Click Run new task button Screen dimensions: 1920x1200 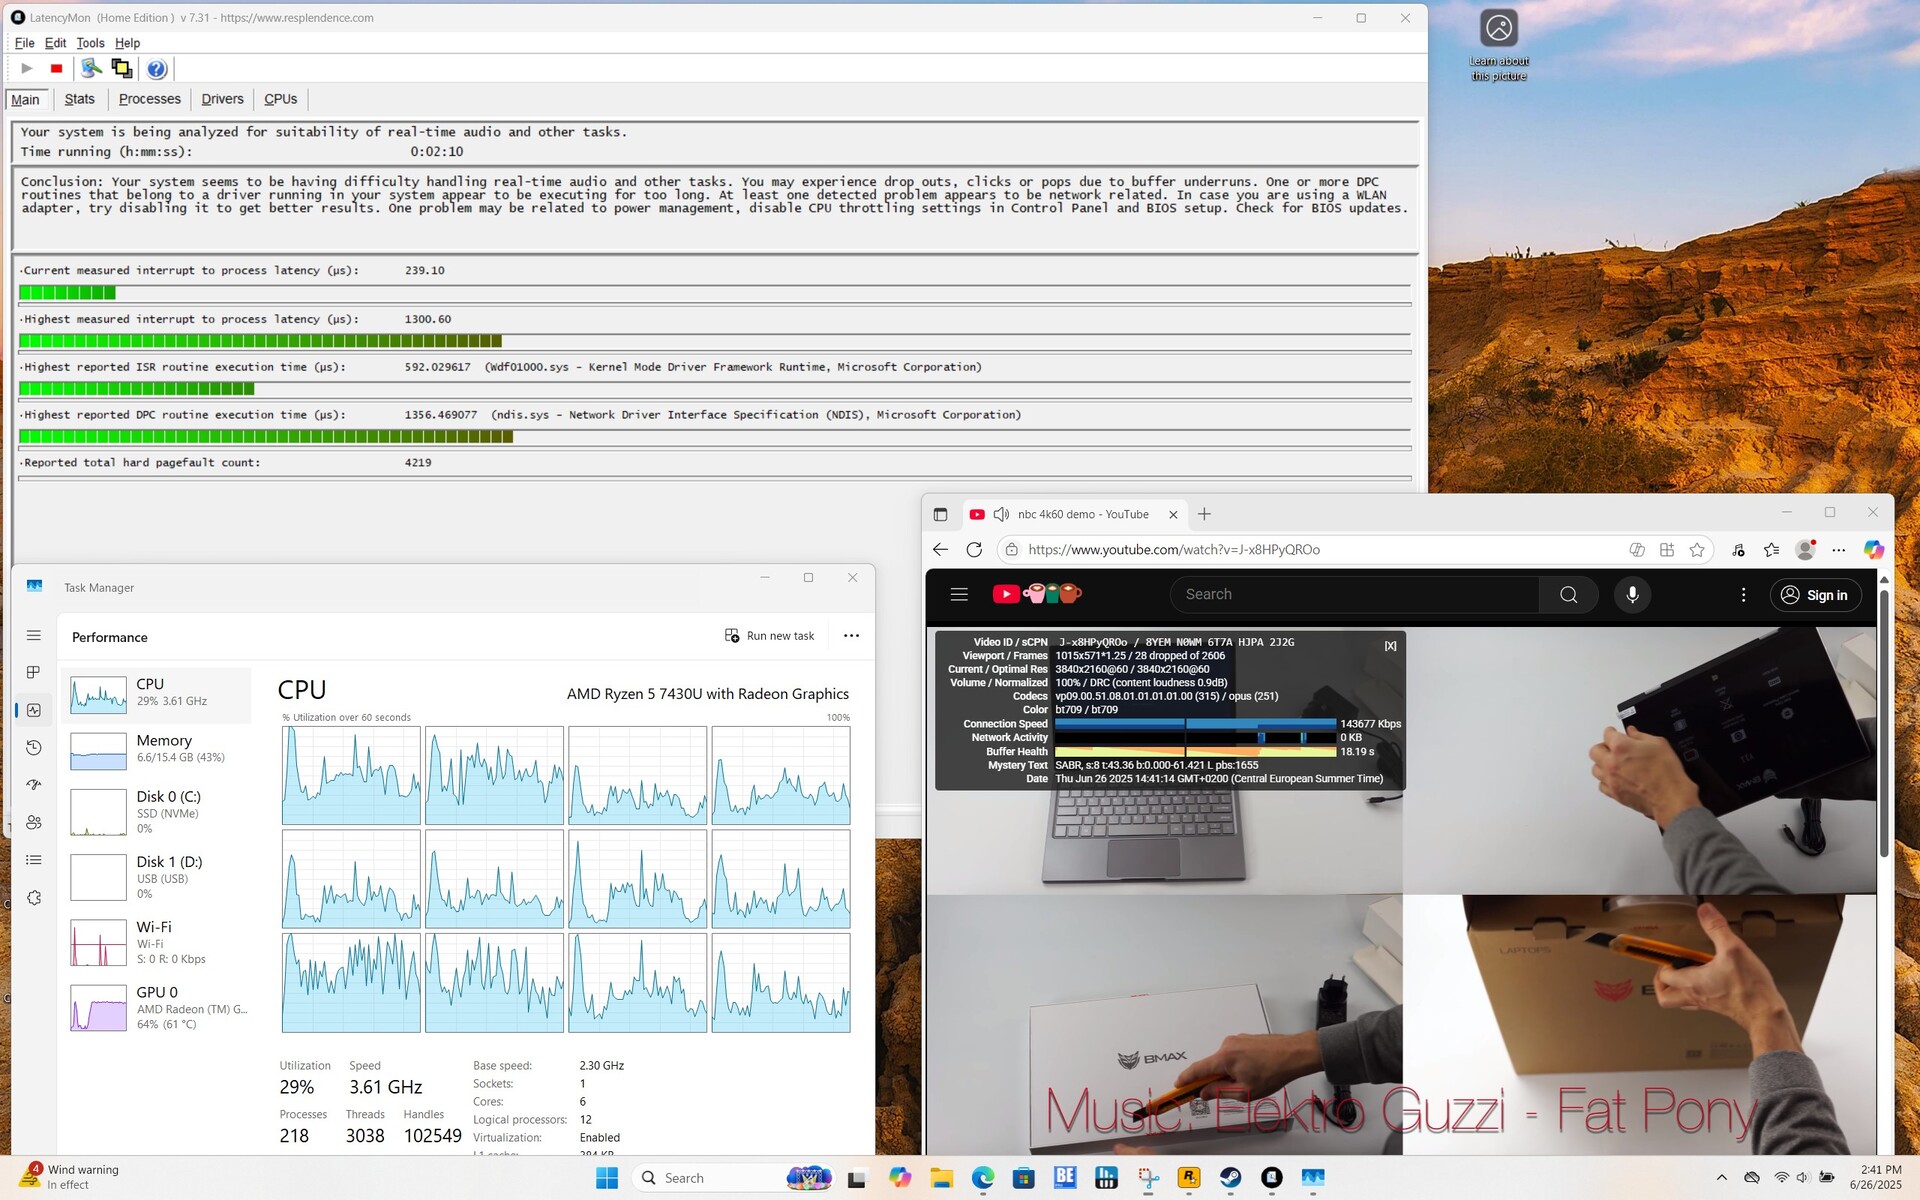(769, 636)
